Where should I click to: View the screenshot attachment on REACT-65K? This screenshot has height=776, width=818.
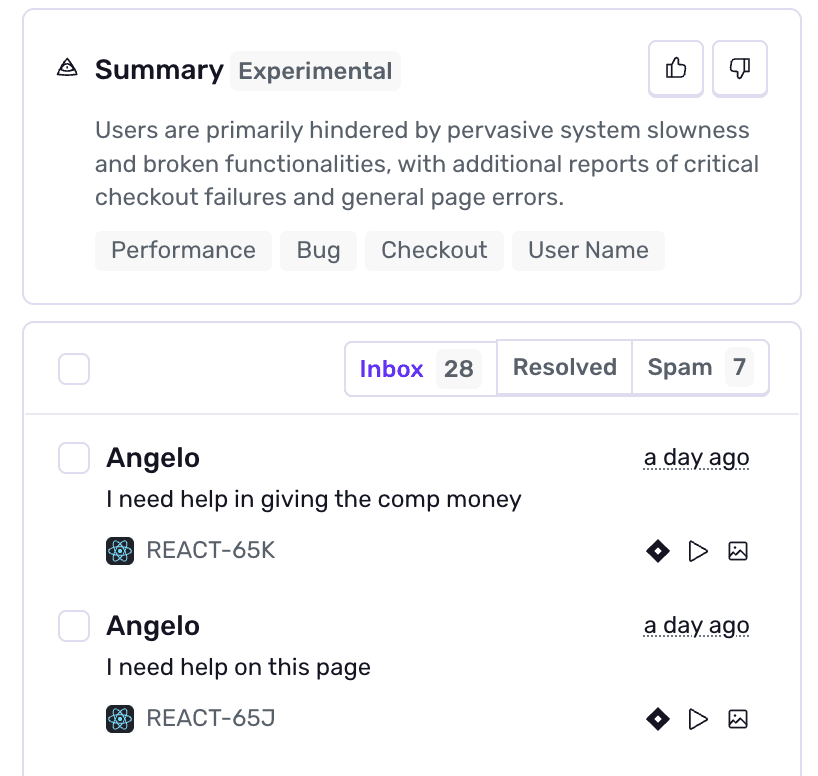click(738, 551)
